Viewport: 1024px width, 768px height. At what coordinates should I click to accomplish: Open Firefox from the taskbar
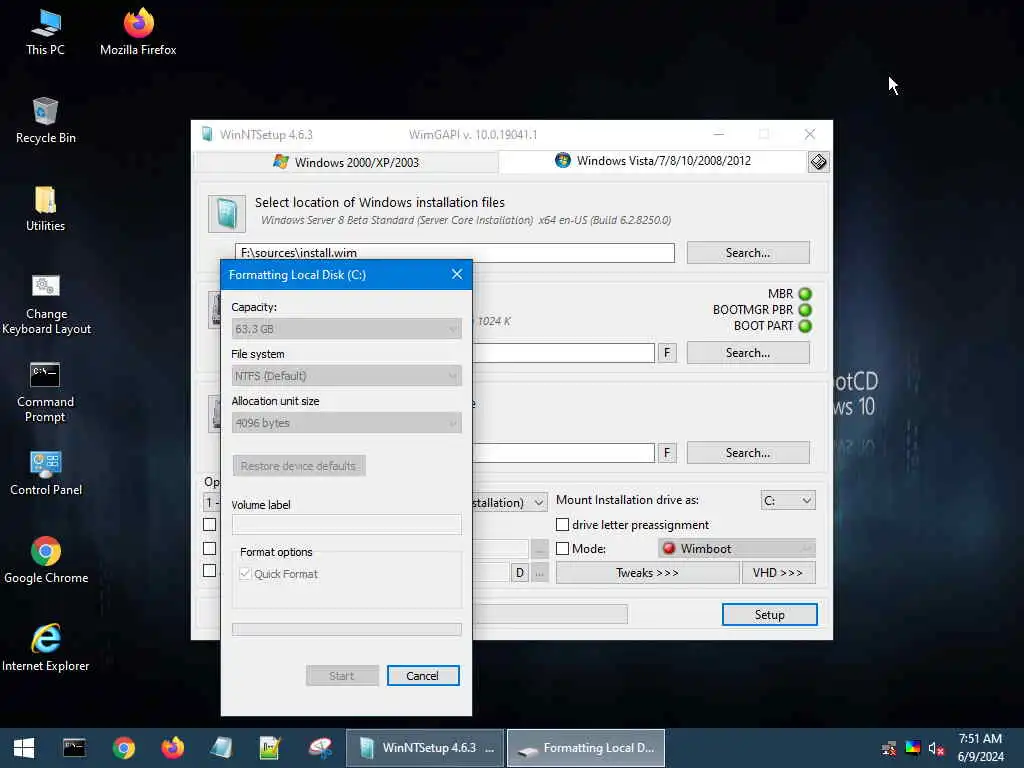[172, 748]
